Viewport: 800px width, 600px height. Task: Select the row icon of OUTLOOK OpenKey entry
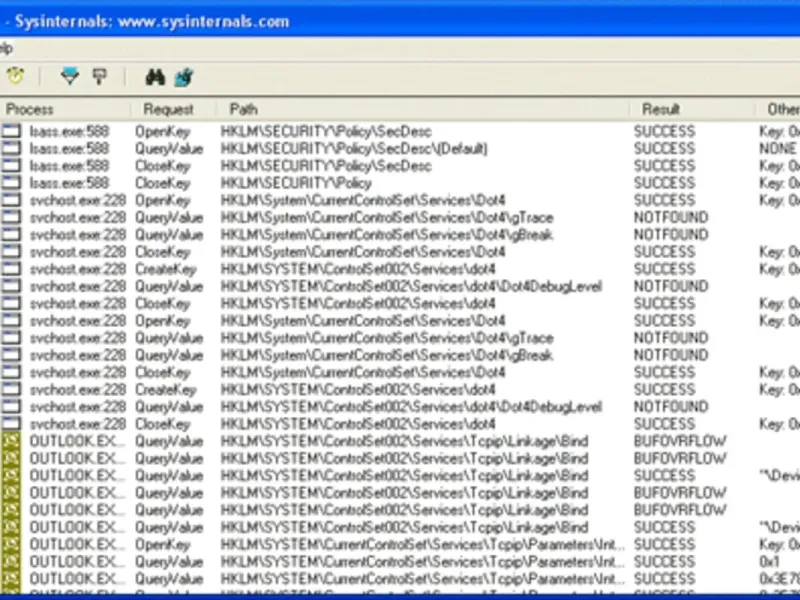tap(11, 544)
